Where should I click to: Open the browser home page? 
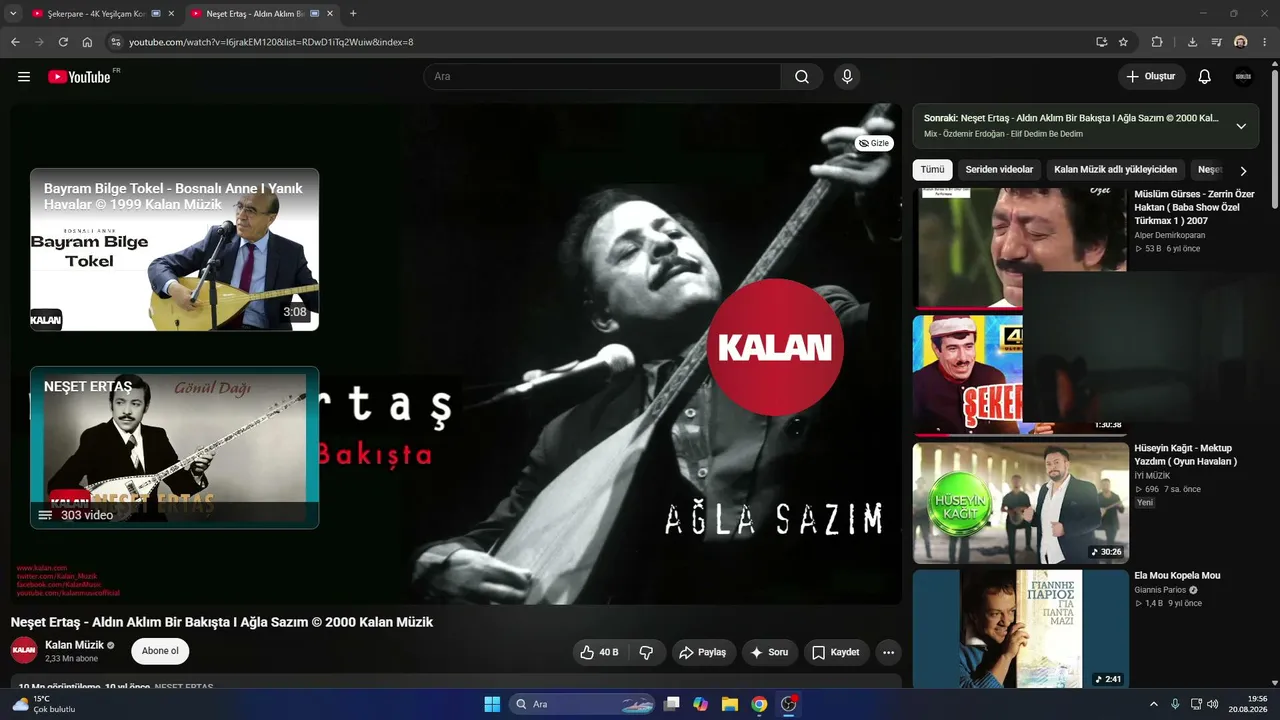[x=87, y=42]
